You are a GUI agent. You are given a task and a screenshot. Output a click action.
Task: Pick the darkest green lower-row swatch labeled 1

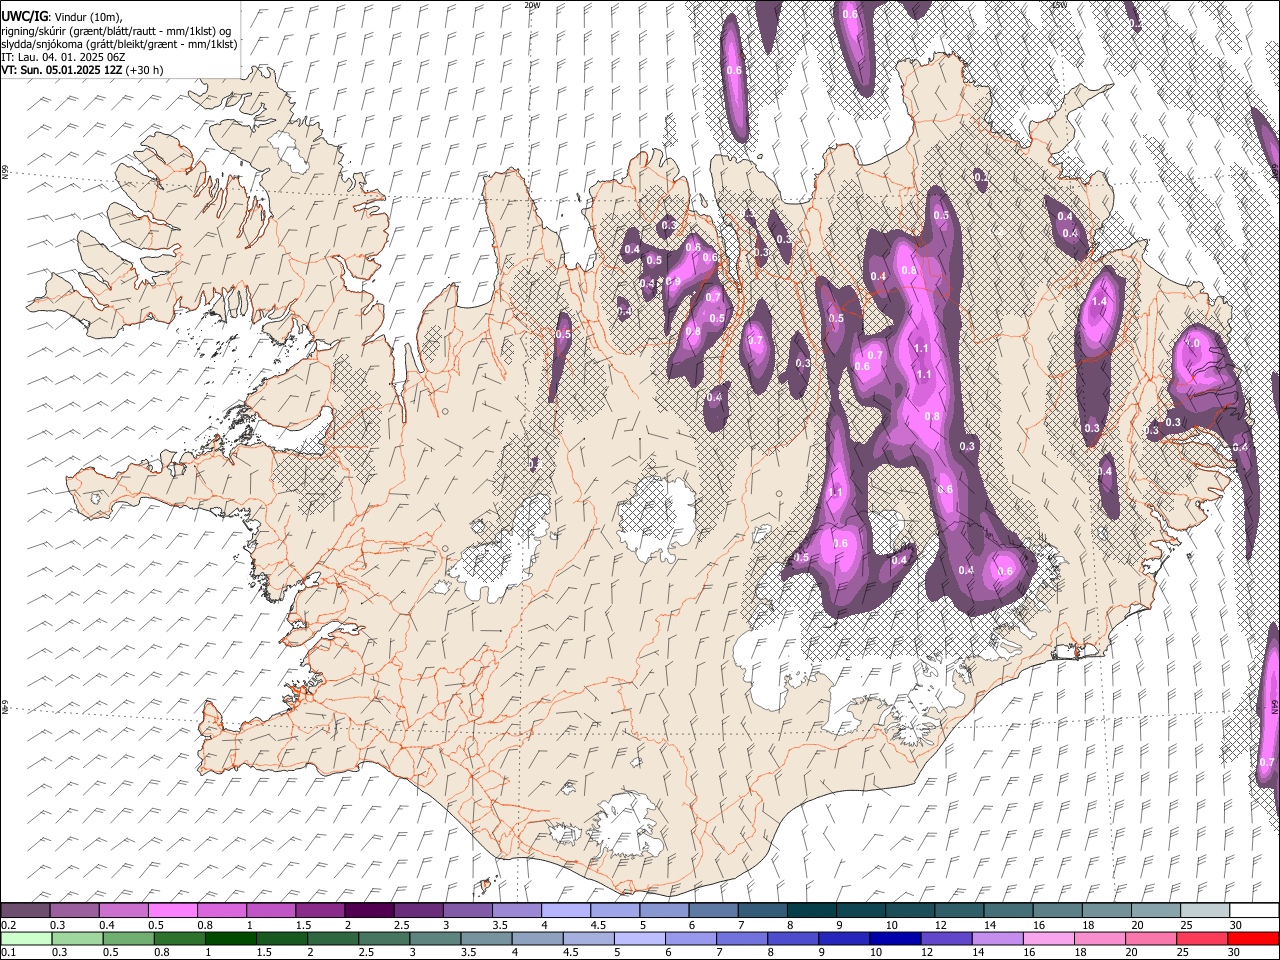tap(230, 938)
